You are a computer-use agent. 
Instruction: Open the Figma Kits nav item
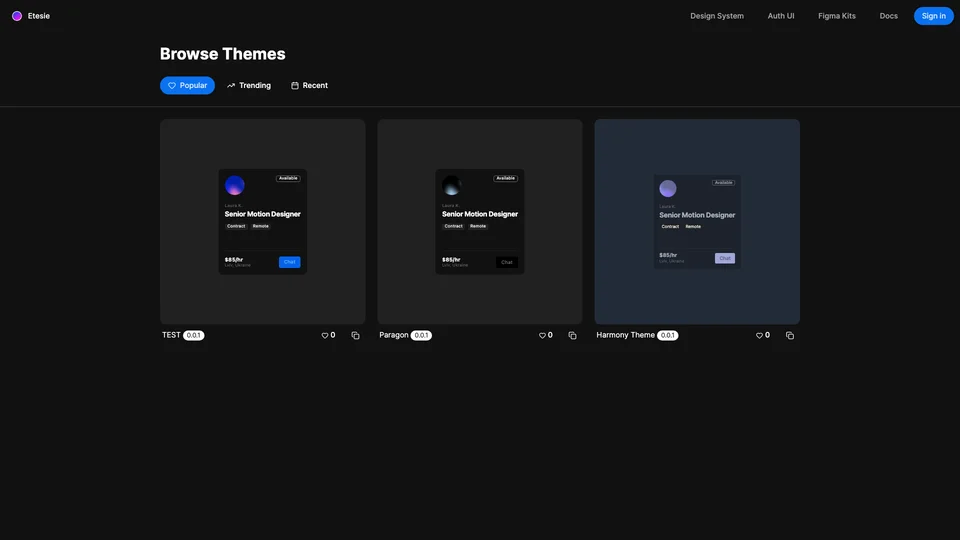click(837, 16)
